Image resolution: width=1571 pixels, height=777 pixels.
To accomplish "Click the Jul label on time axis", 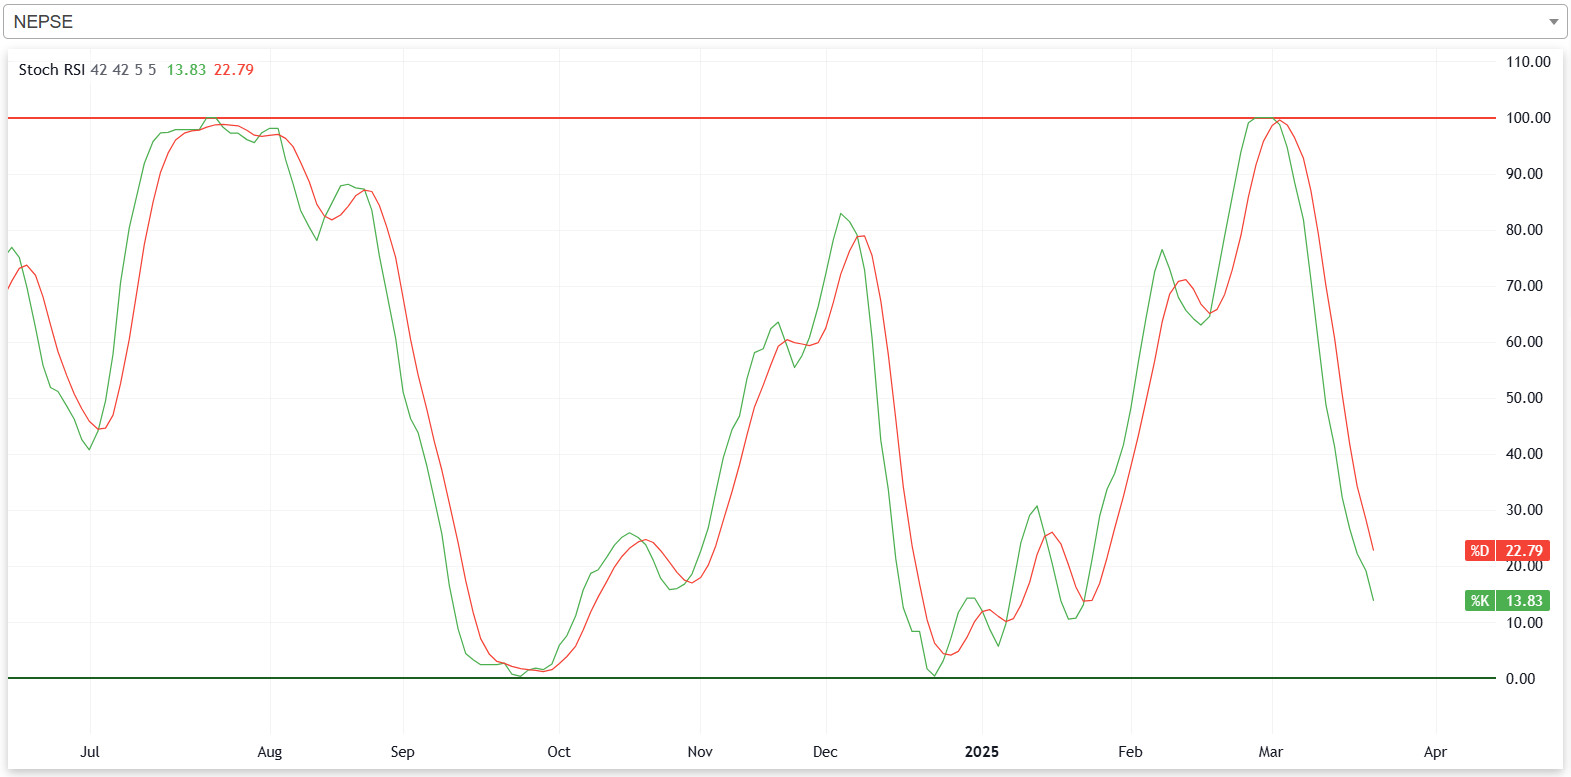I will click(90, 752).
